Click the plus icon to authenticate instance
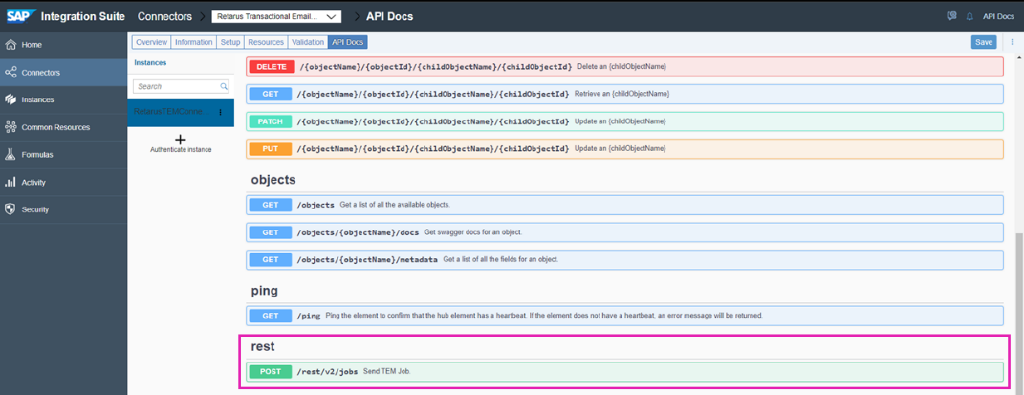The image size is (1024, 395). pyautogui.click(x=181, y=140)
